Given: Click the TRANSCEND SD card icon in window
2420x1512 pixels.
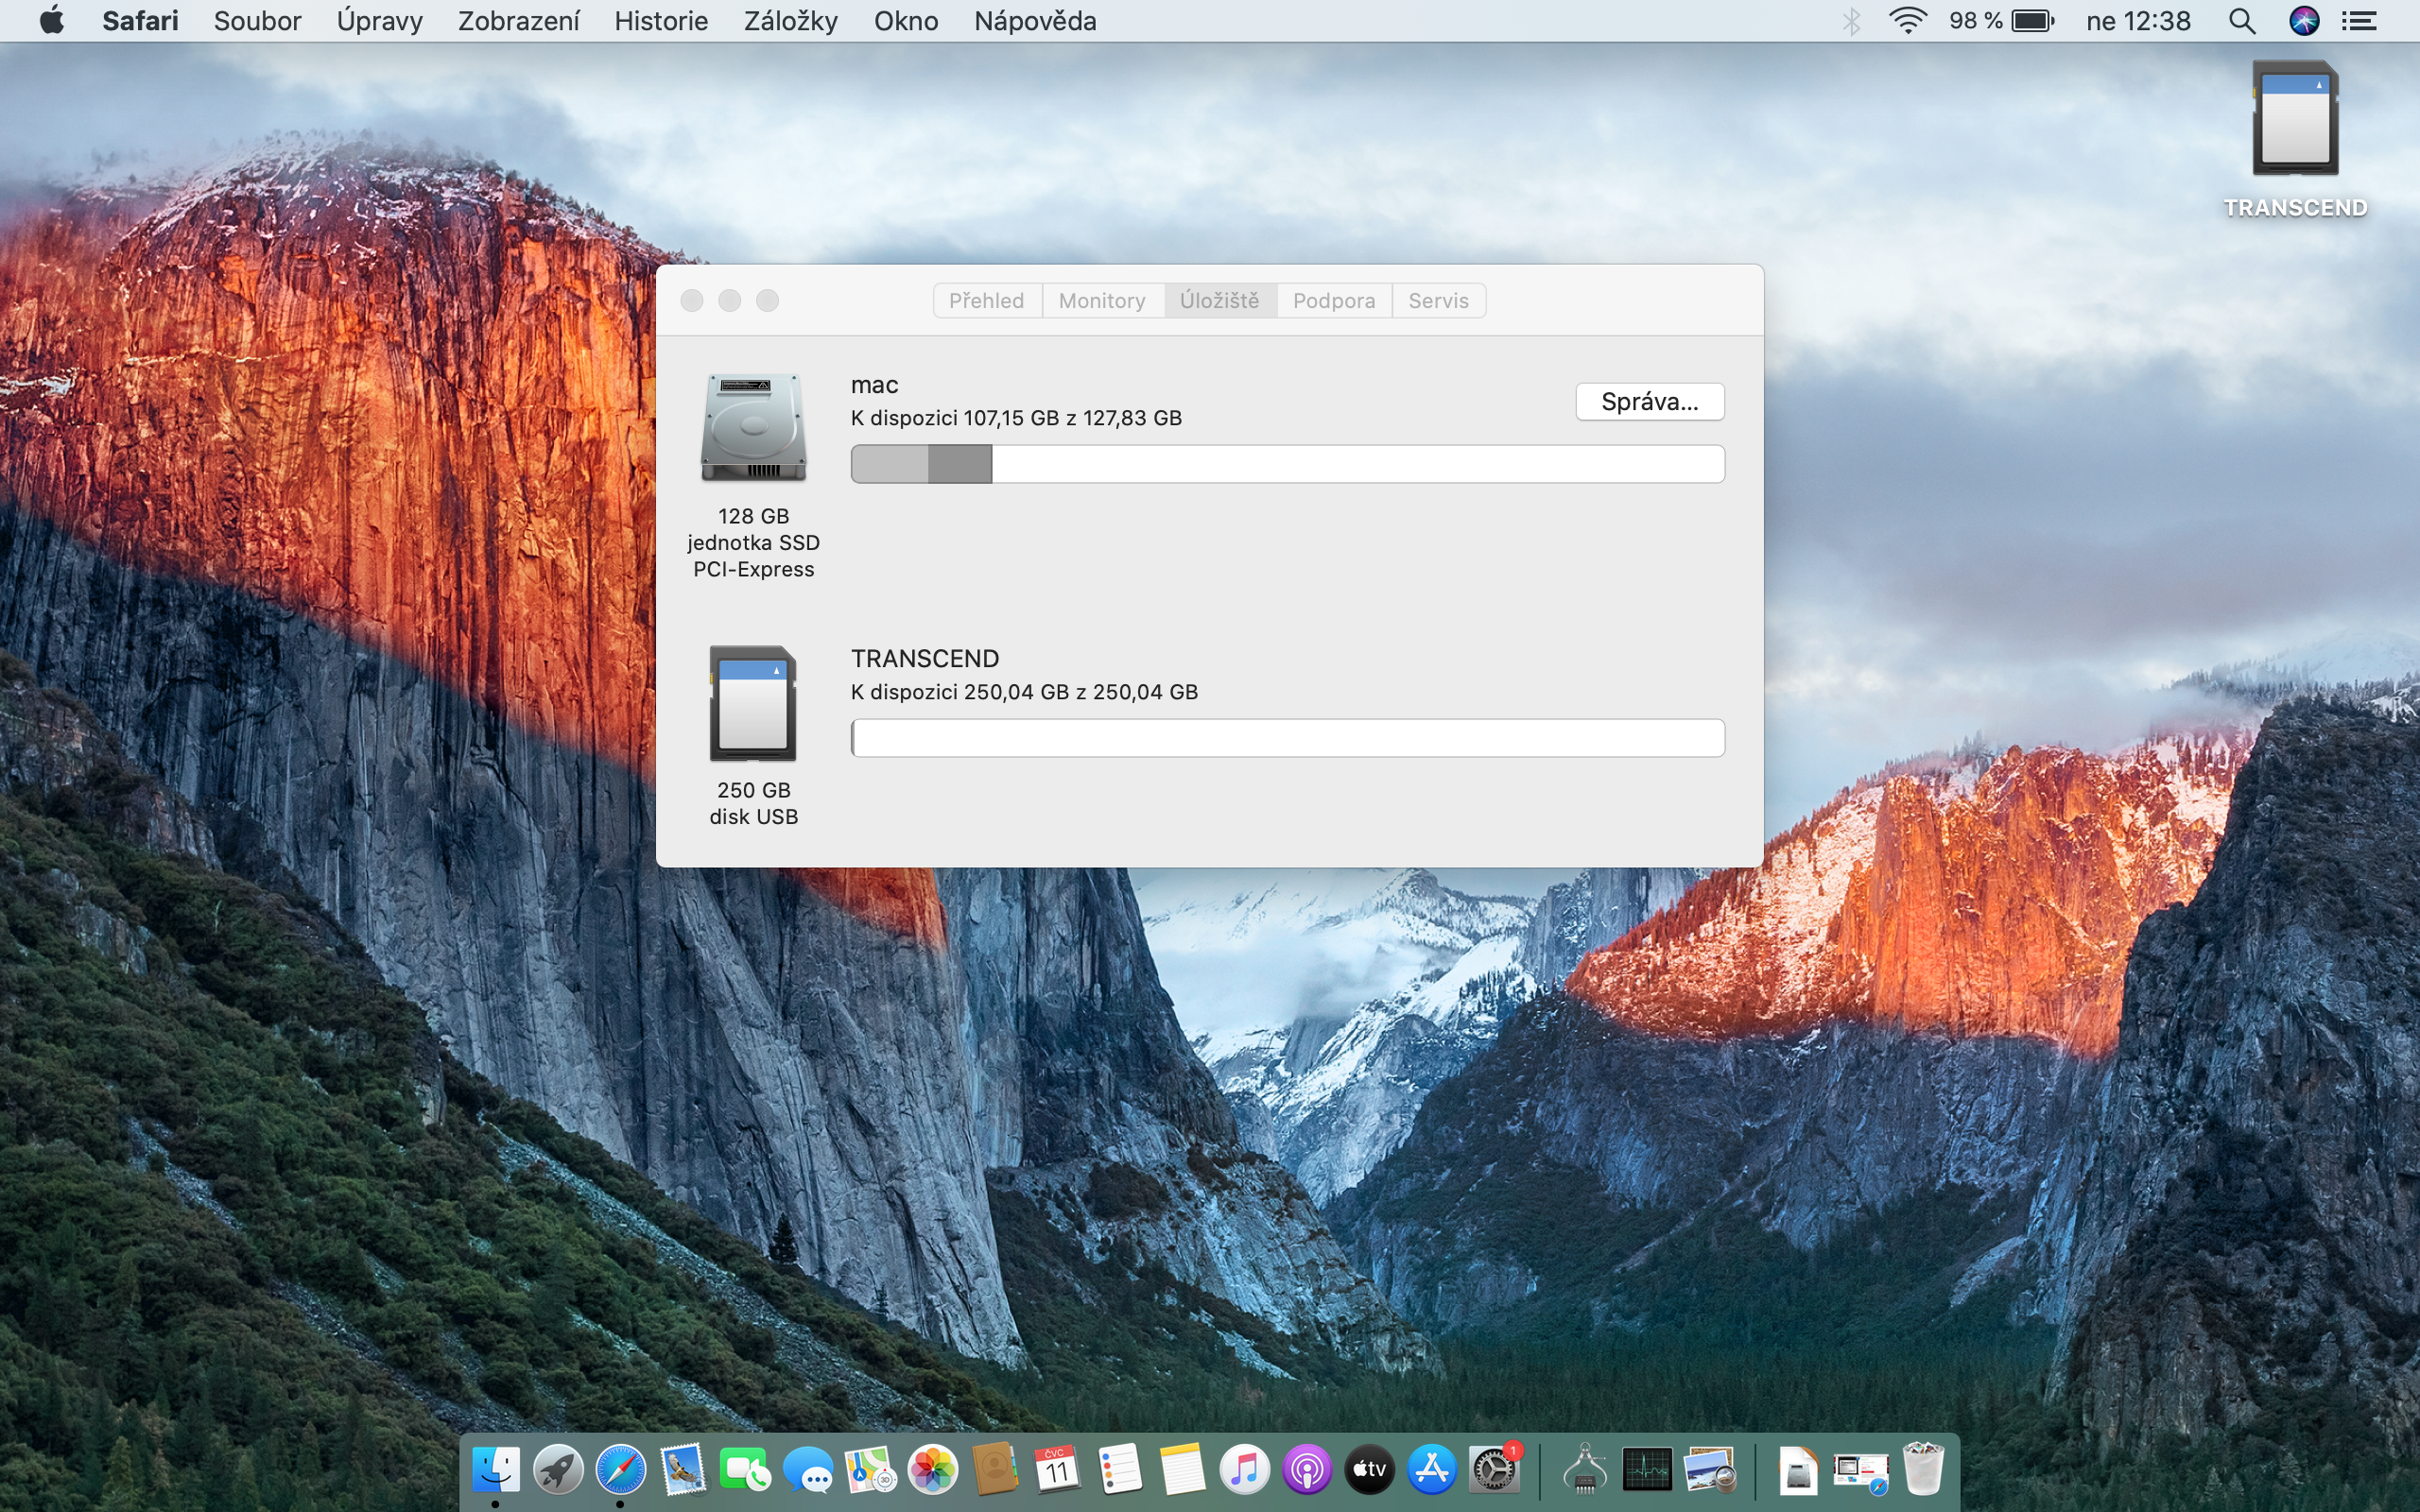Looking at the screenshot, I should pos(753,703).
